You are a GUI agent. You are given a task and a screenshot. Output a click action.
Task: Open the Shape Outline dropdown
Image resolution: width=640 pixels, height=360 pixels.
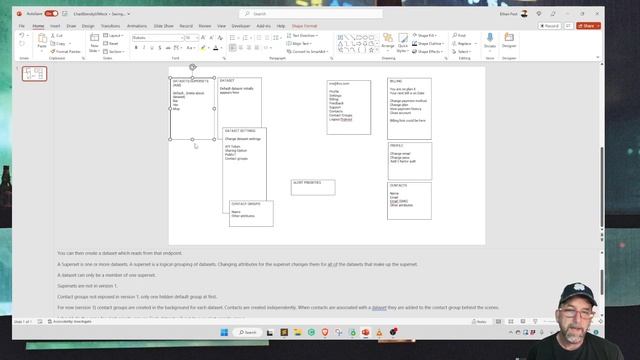[x=428, y=43]
